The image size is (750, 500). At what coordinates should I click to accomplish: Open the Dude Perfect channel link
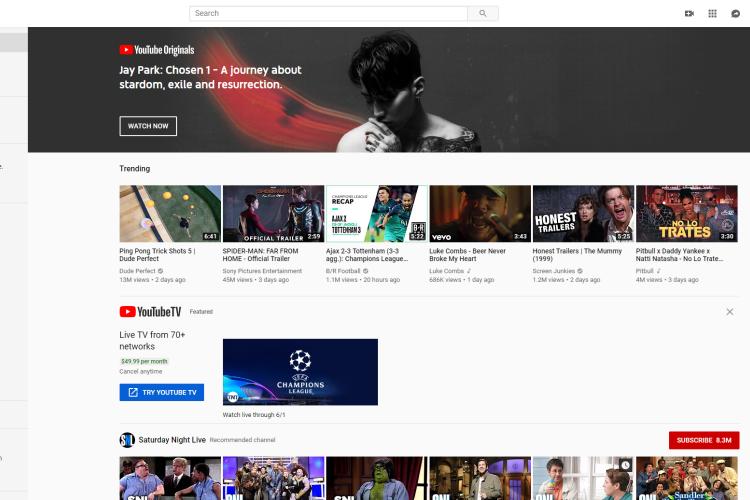[137, 271]
